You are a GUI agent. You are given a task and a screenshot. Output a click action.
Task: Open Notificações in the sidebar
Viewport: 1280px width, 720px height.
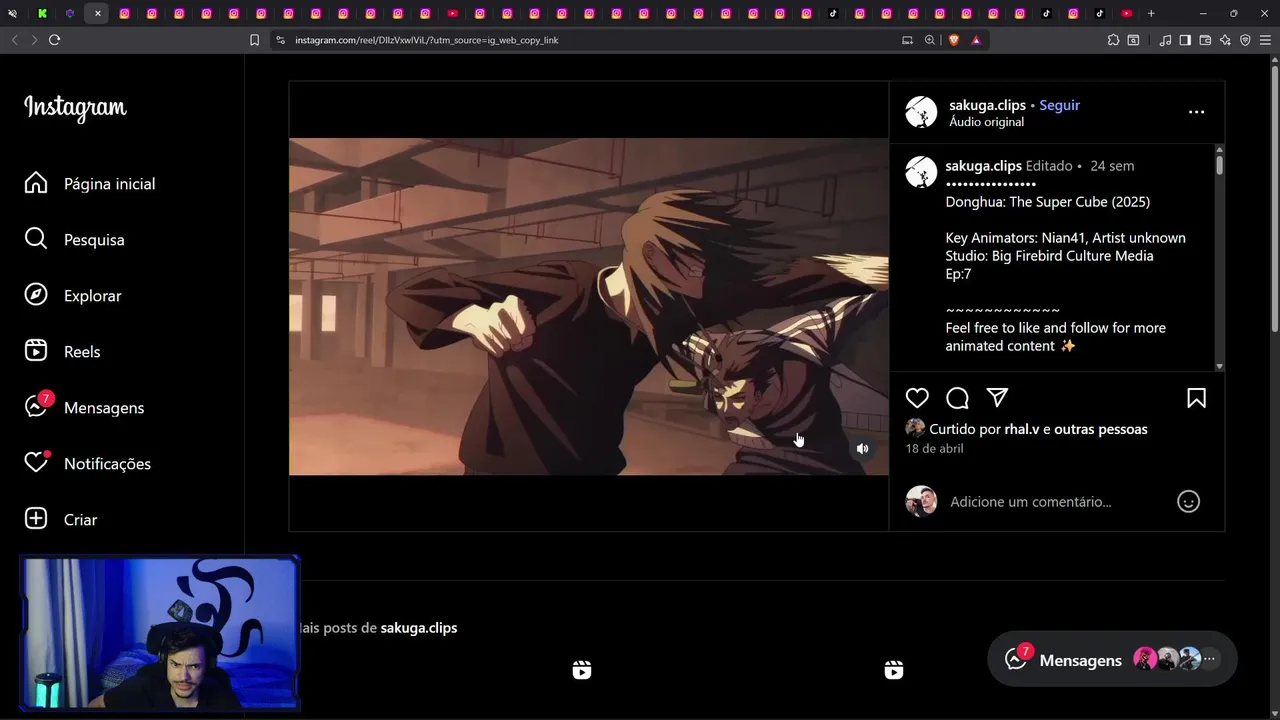[x=88, y=464]
